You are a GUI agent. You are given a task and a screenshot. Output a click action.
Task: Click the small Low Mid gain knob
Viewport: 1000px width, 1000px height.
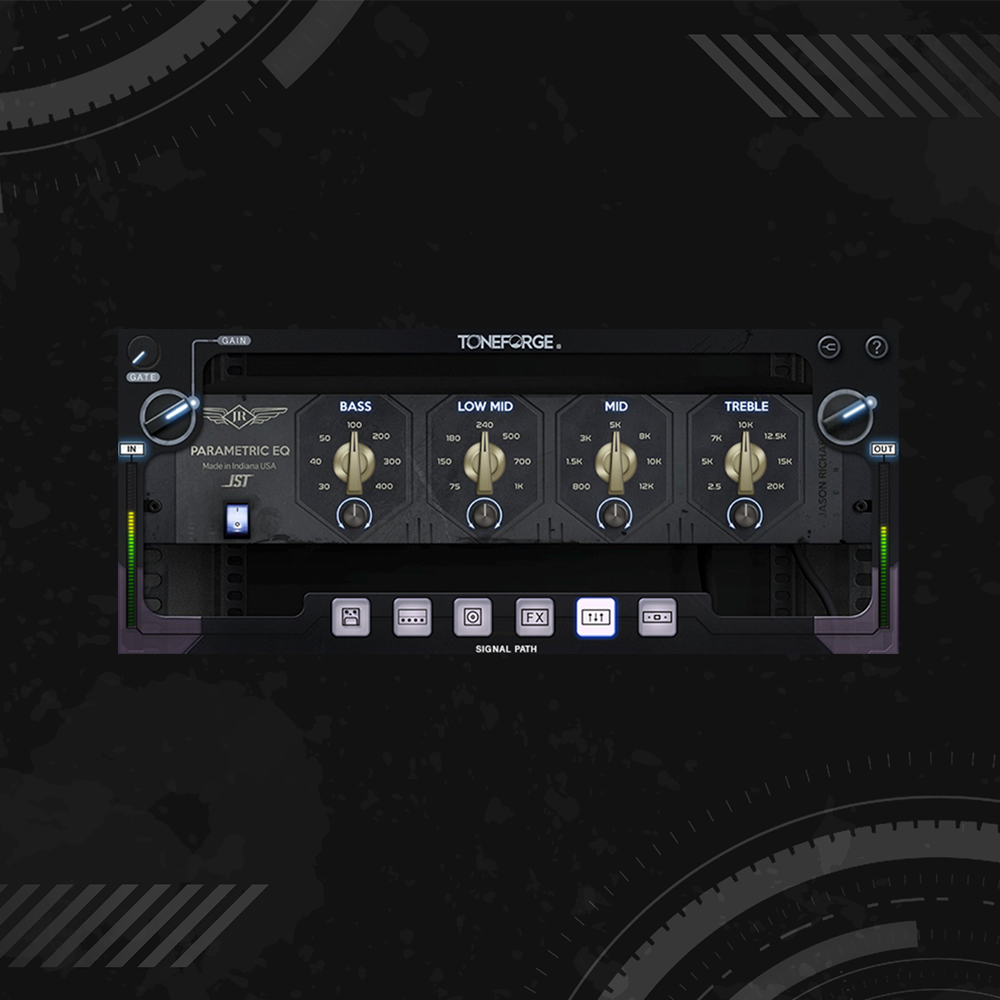[x=484, y=514]
